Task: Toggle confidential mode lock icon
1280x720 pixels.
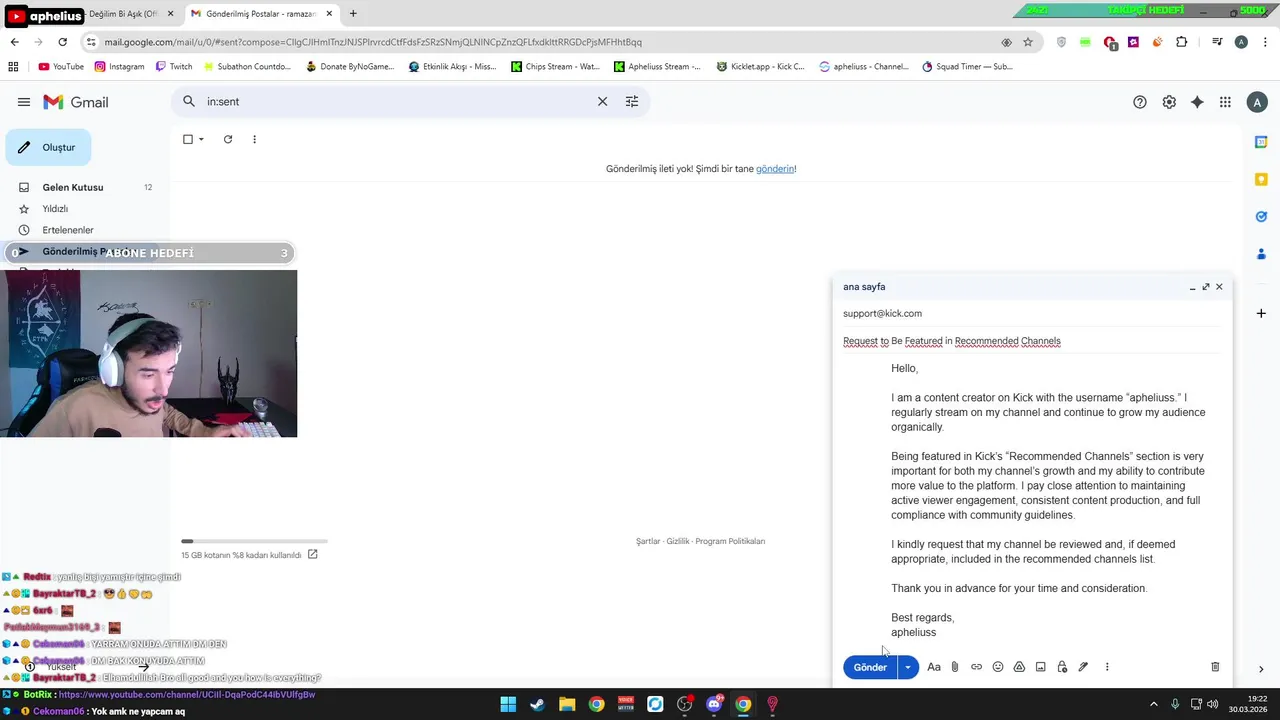Action: 1062,667
